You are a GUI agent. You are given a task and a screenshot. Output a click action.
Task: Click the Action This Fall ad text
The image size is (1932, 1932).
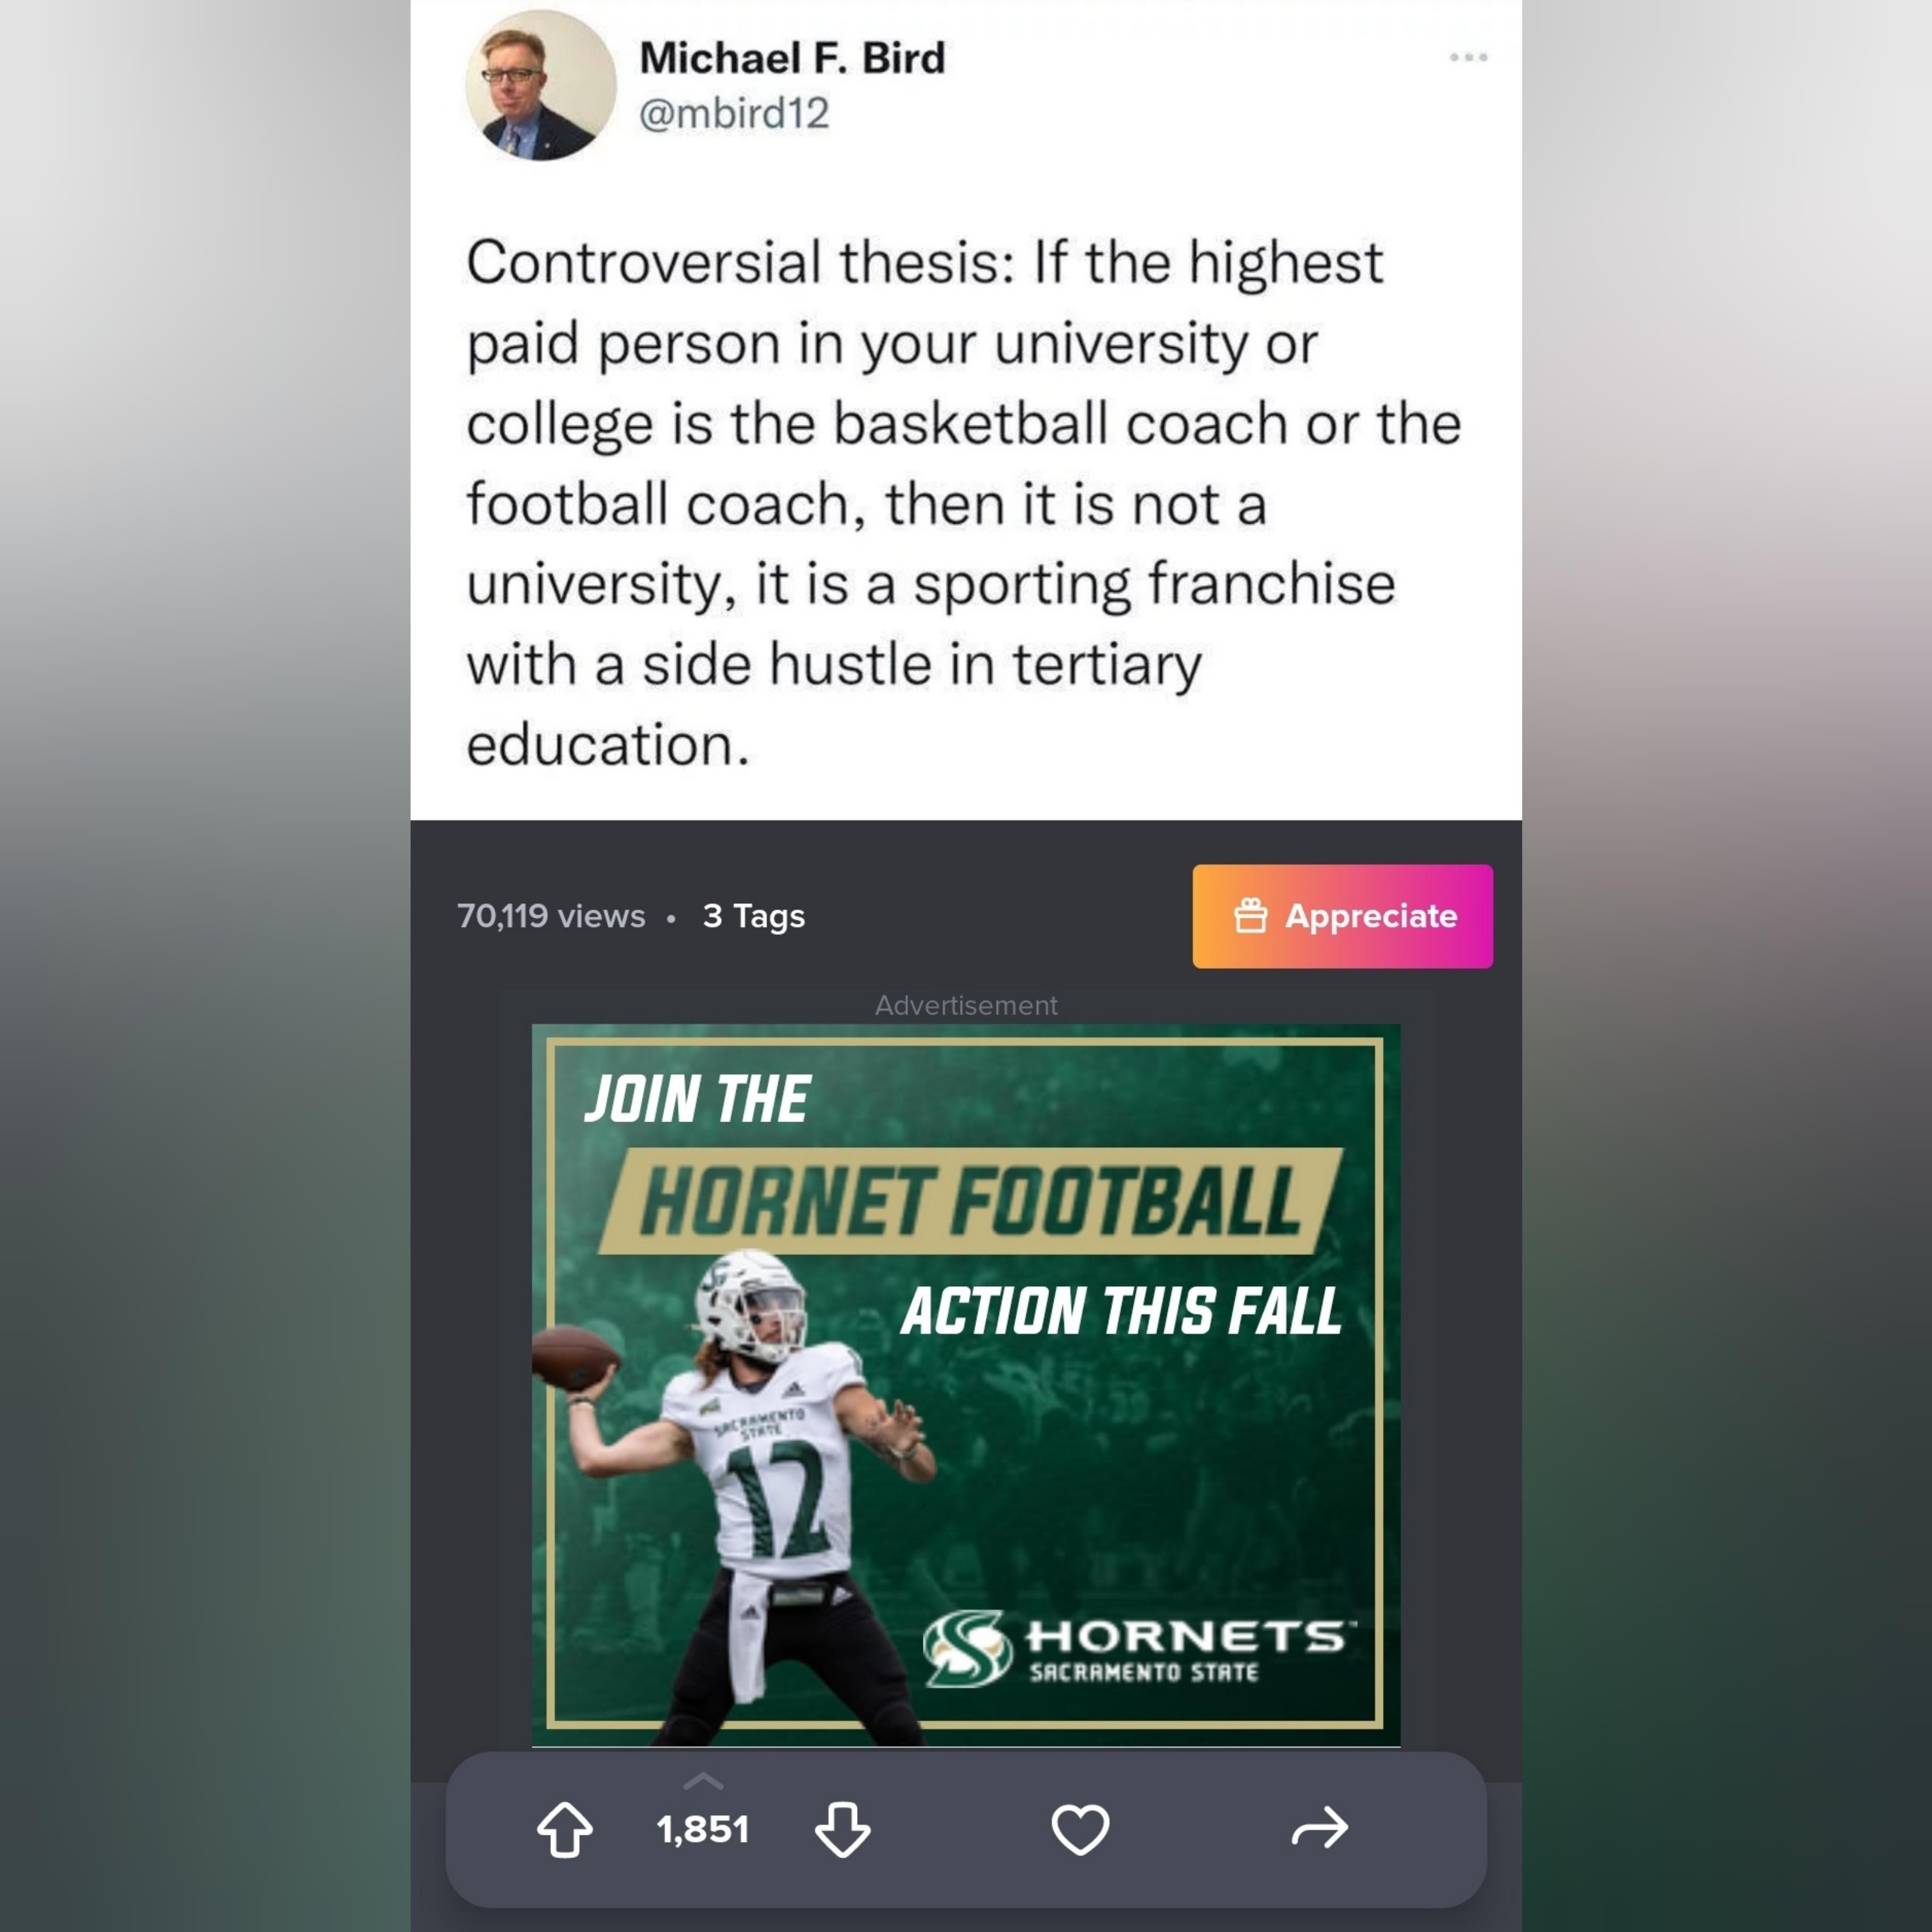pyautogui.click(x=1121, y=1311)
